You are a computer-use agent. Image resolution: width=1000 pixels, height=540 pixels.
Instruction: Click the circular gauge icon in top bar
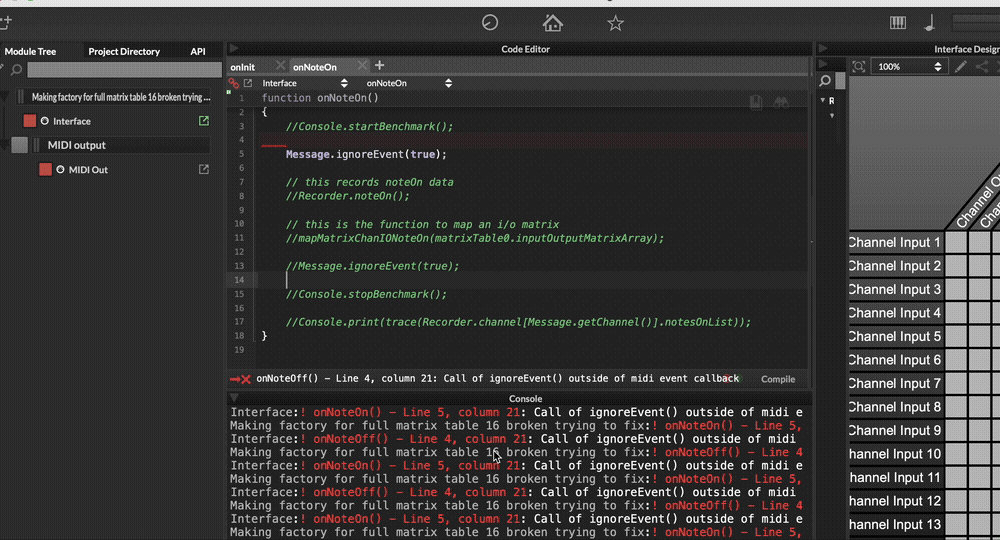[x=490, y=23]
